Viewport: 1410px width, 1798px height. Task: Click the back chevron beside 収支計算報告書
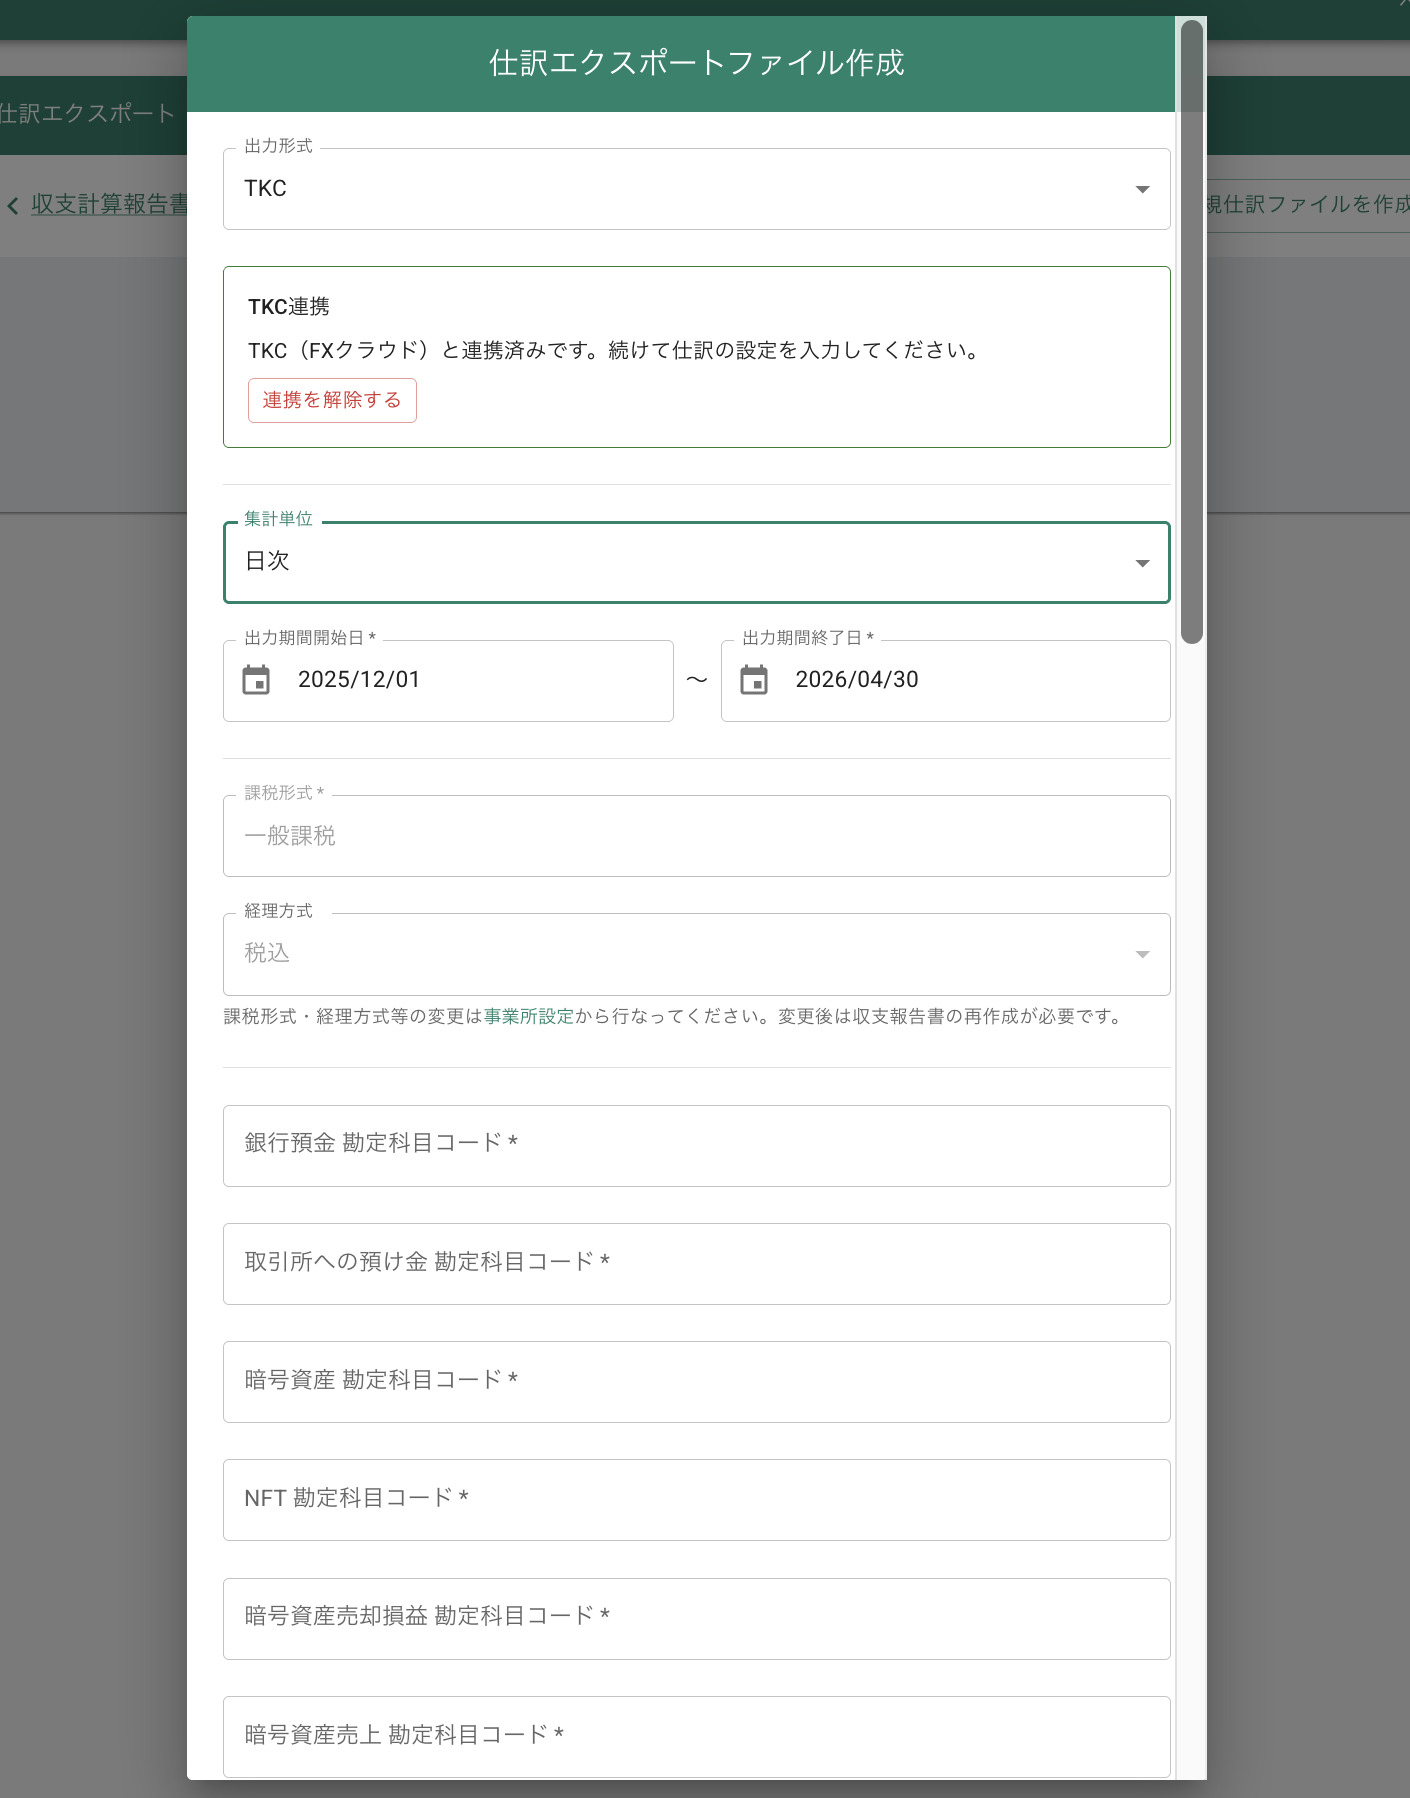(x=13, y=206)
